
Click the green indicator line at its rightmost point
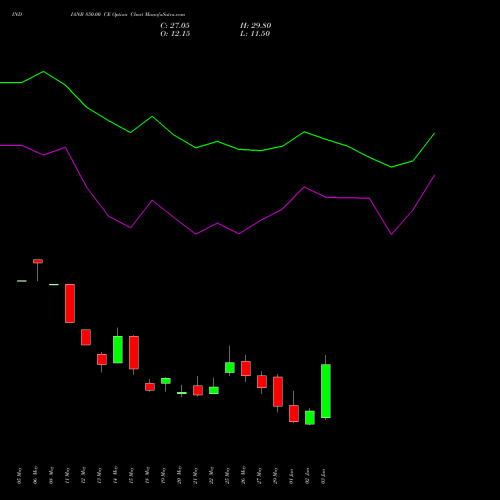click(x=434, y=133)
